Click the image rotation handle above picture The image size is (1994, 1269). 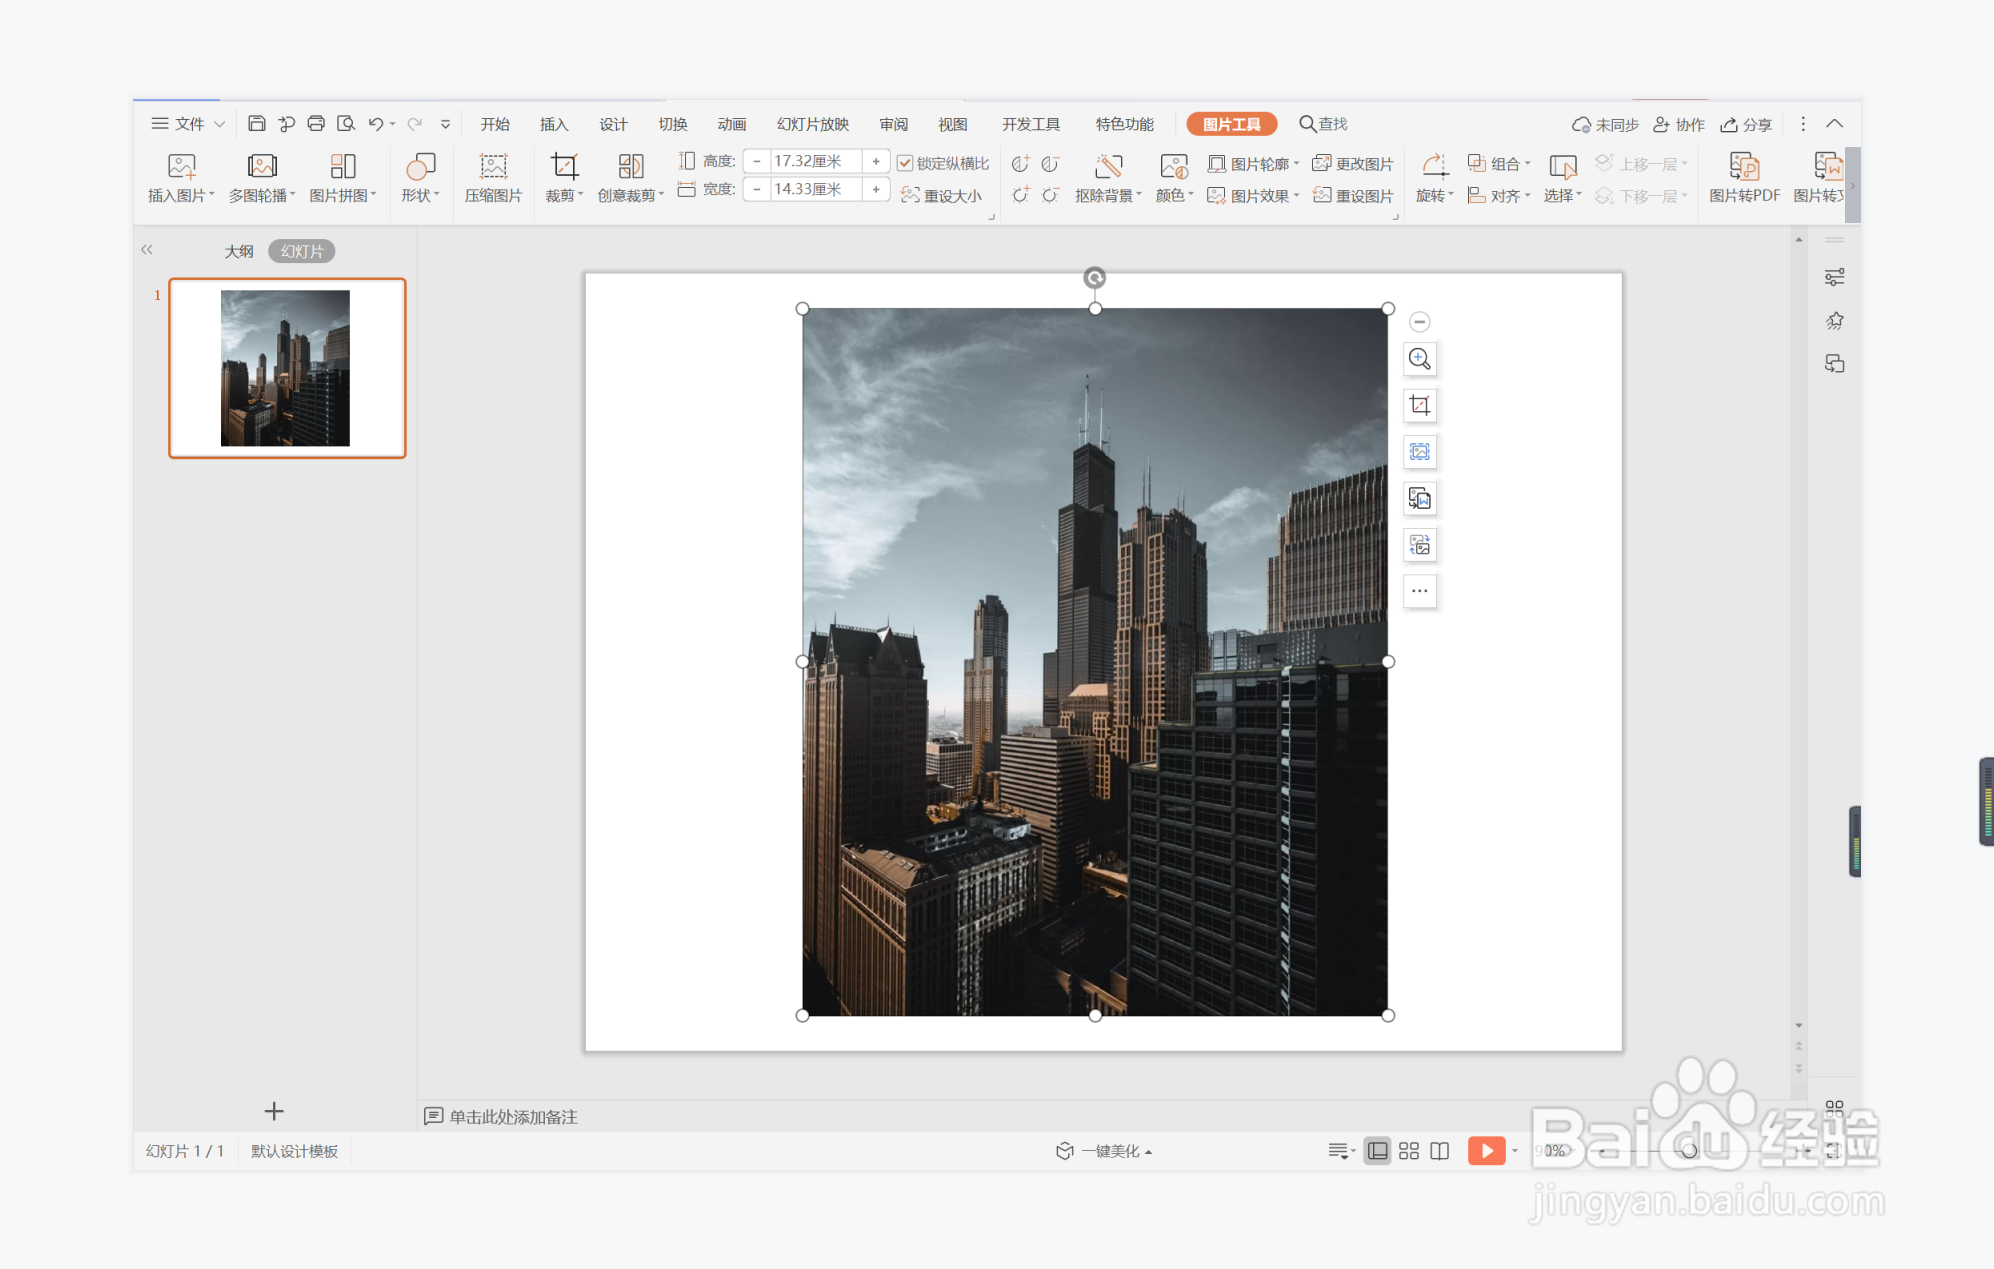coord(1095,278)
